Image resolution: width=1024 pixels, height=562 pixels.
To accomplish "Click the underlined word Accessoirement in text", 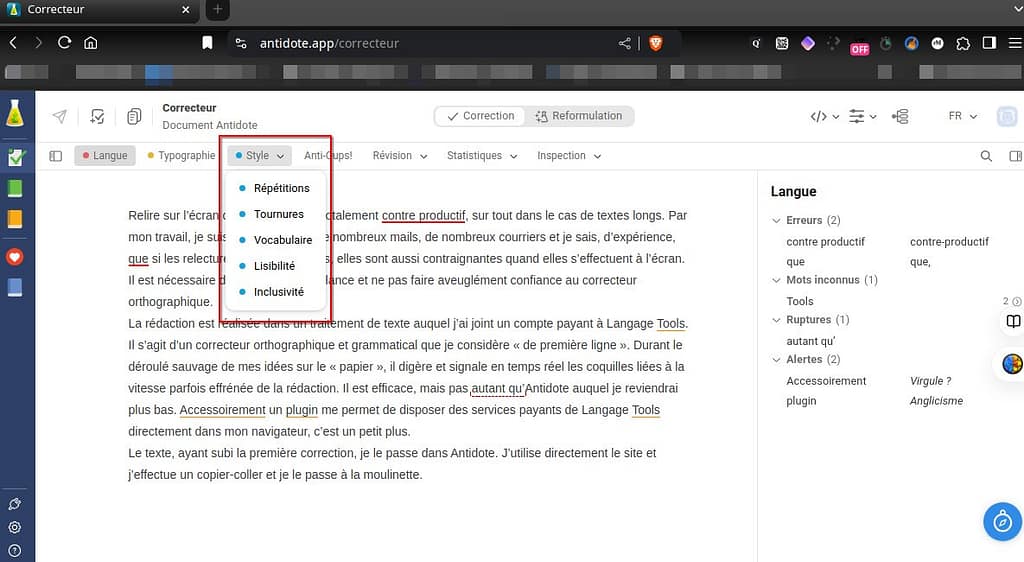I will [x=222, y=410].
